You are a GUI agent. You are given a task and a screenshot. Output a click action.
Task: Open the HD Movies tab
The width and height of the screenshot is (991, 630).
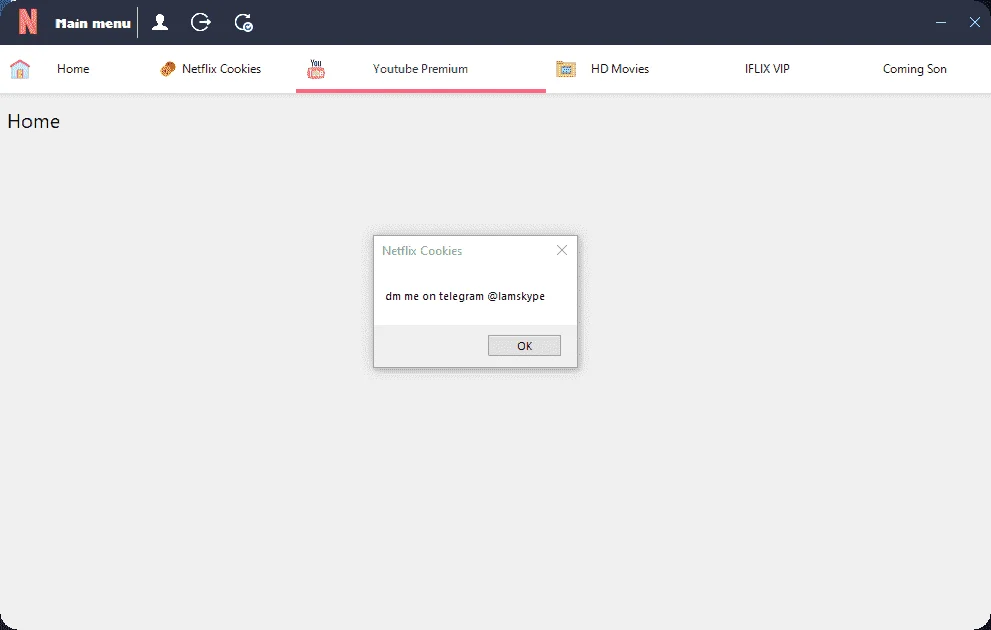(620, 69)
